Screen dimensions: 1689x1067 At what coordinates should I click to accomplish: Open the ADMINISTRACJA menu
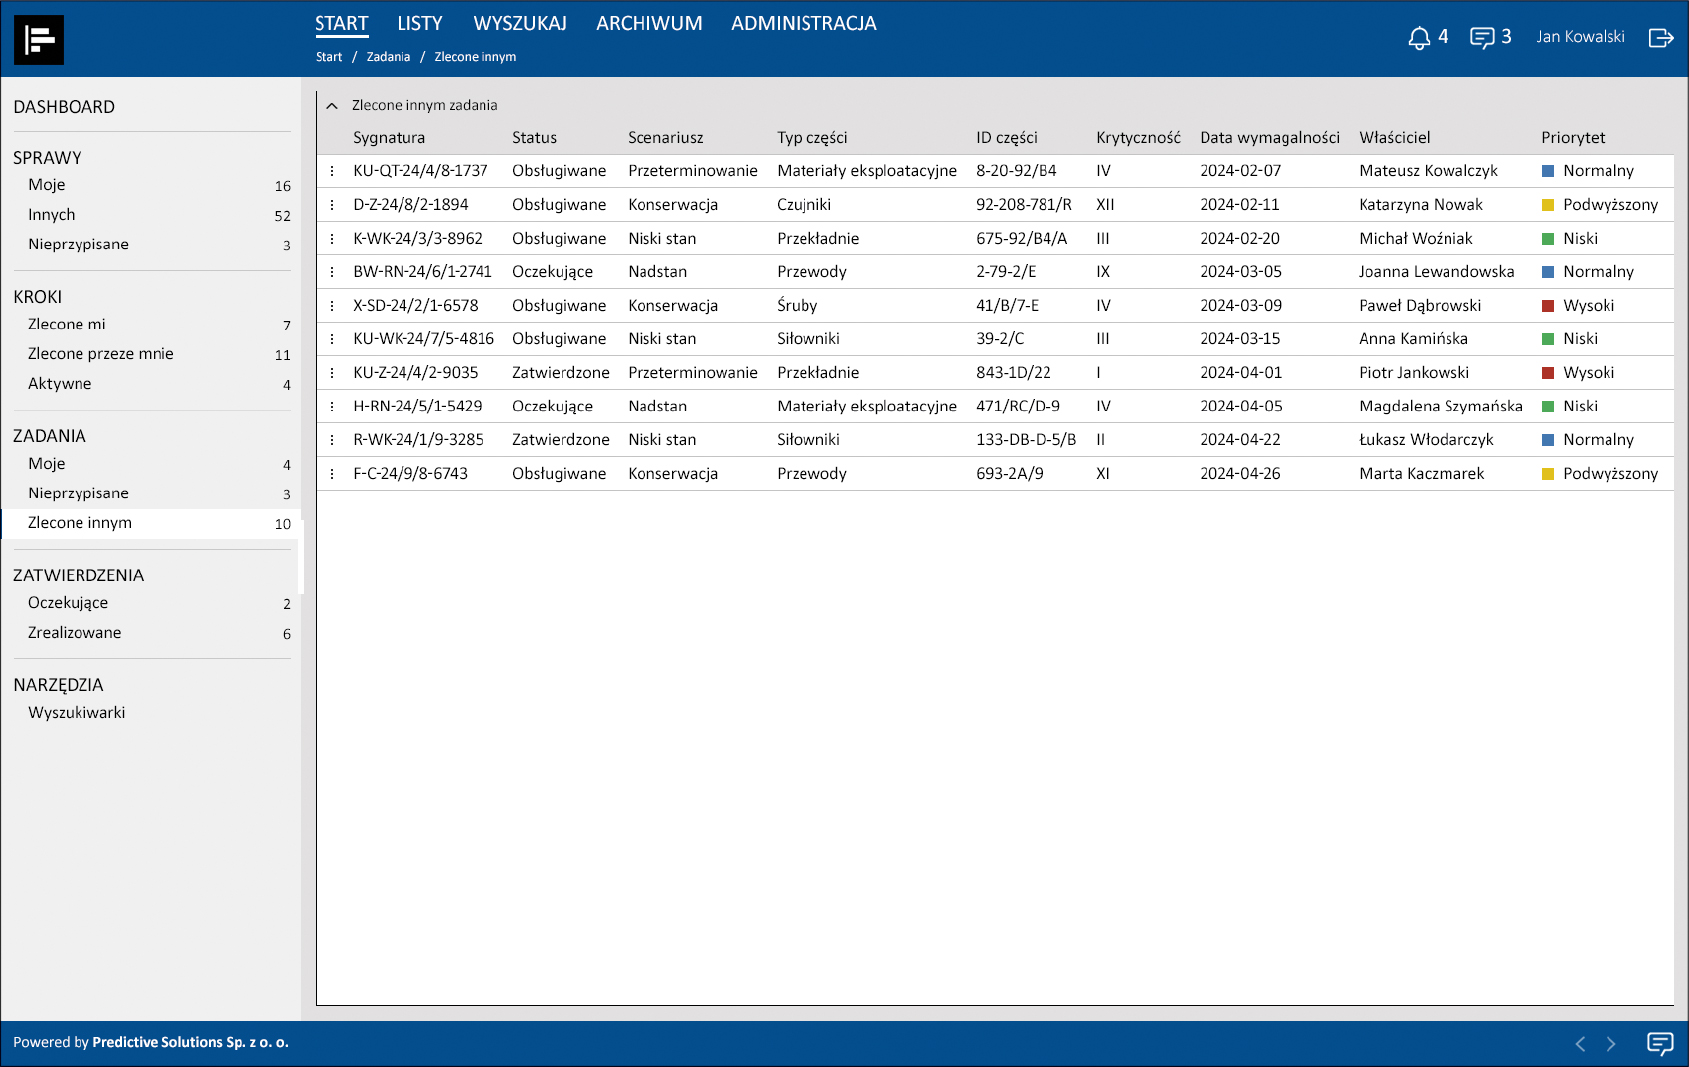[x=804, y=24]
